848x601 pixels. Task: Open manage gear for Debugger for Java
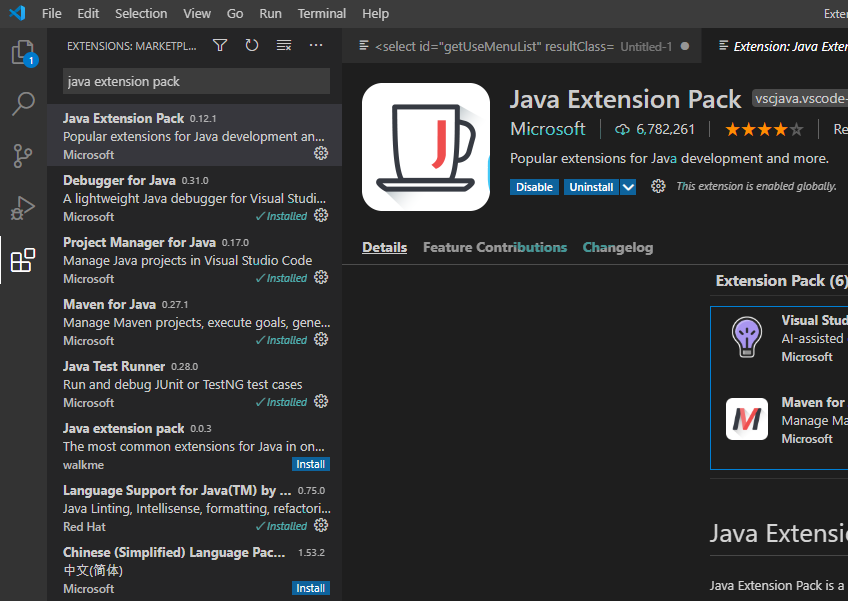tap(321, 215)
